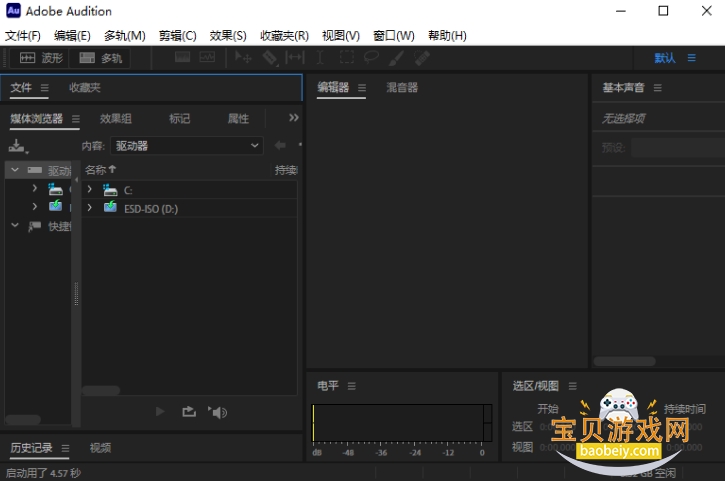725x481 pixels.
Task: Open the 默认 workspace menu icon
Action: tap(692, 58)
